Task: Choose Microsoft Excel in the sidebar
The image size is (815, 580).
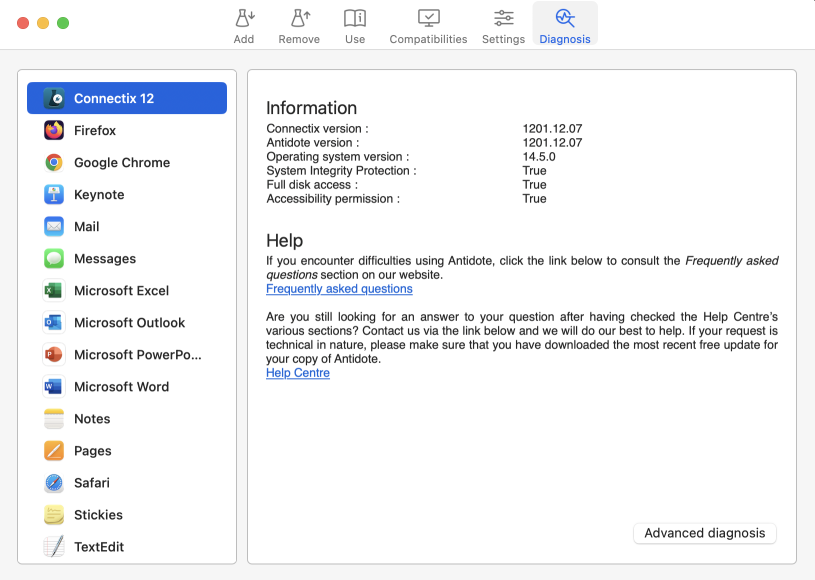Action: coord(121,291)
